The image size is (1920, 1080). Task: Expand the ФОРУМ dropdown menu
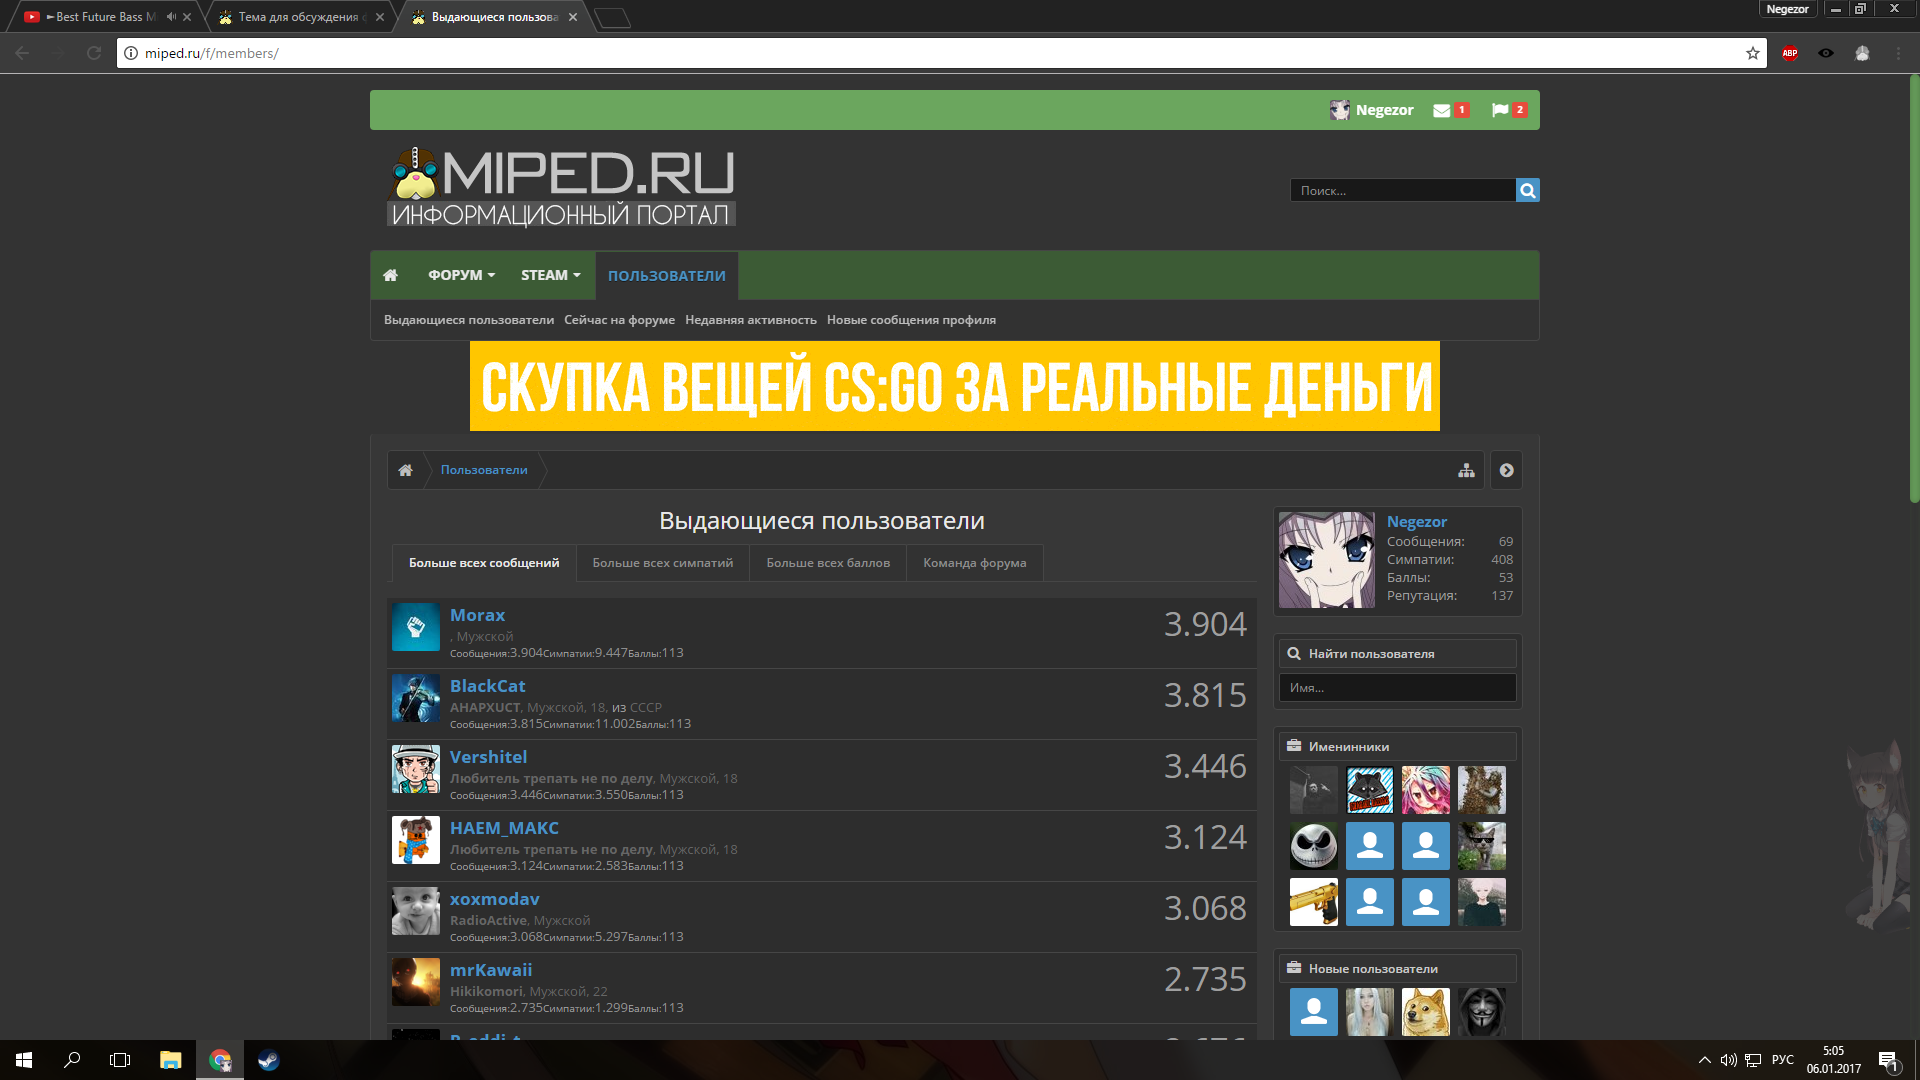tap(461, 275)
